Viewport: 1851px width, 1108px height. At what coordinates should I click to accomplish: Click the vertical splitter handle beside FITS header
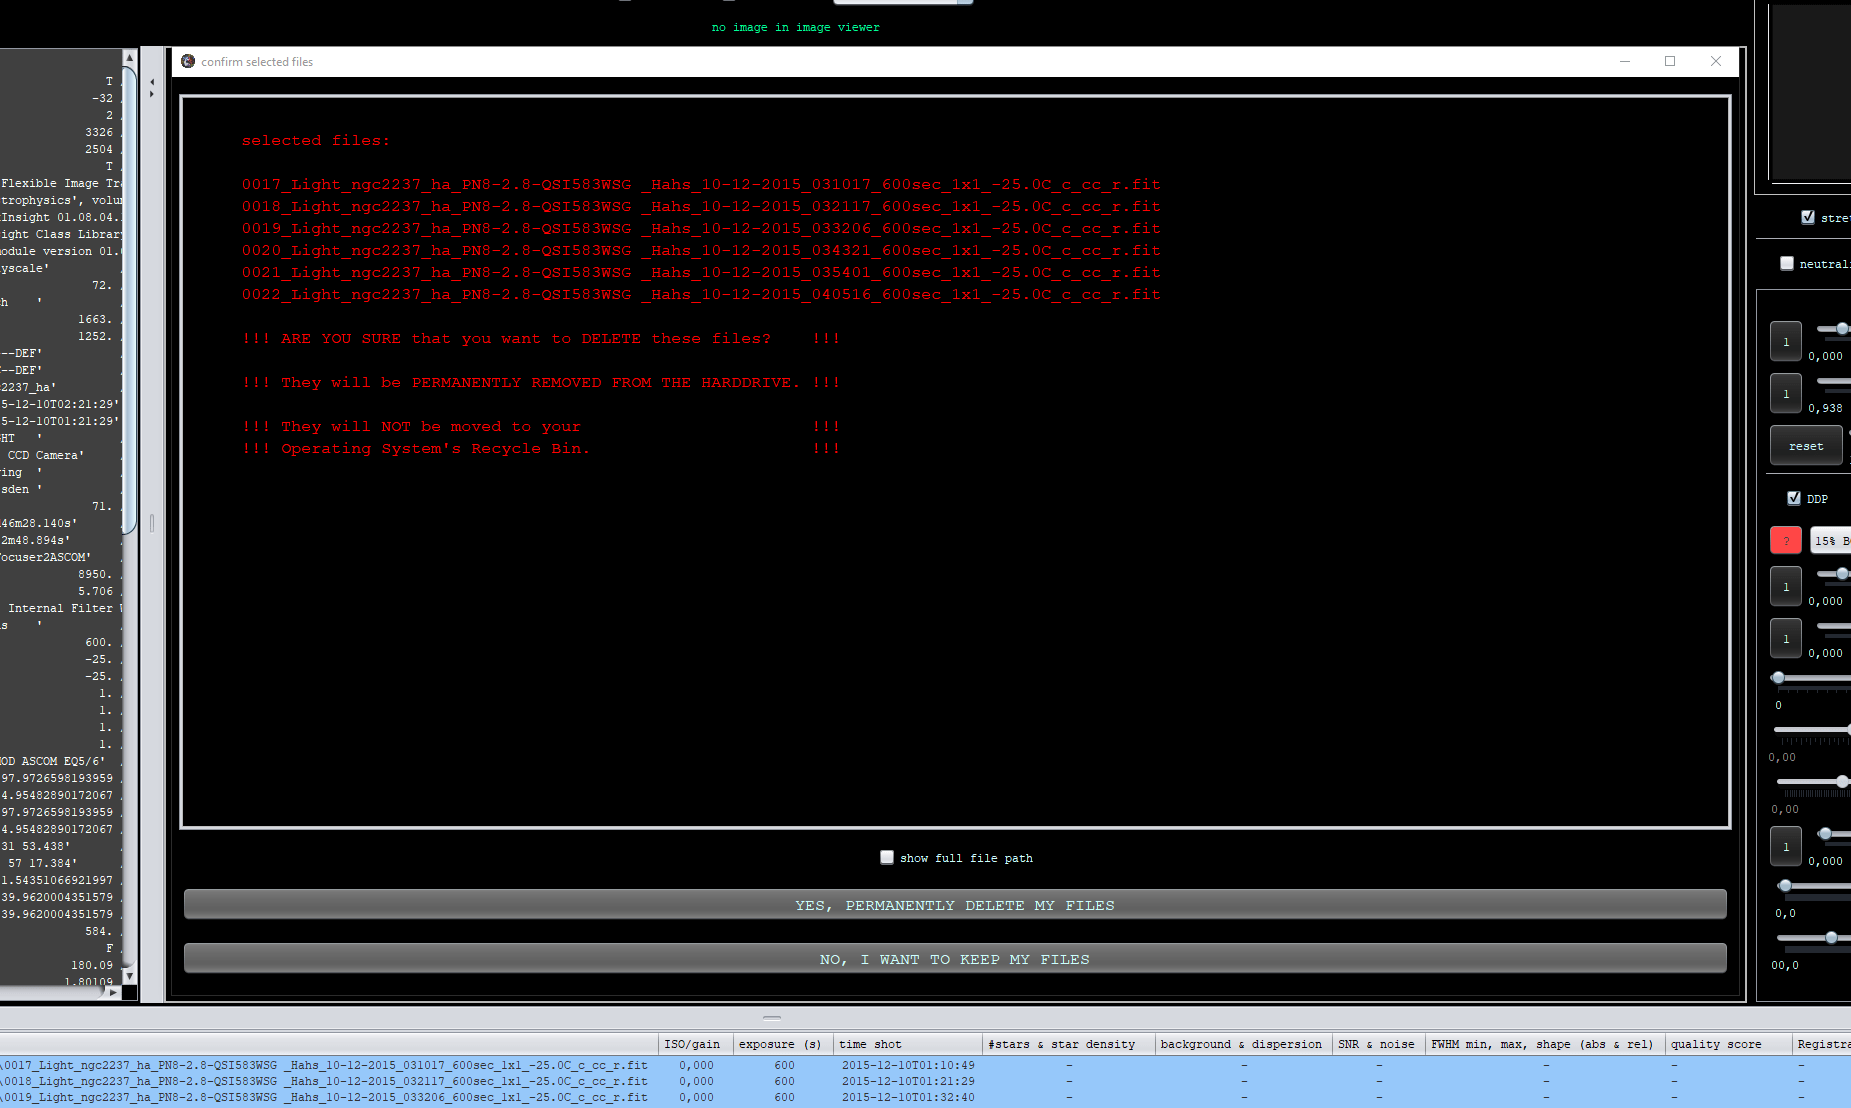pos(152,523)
